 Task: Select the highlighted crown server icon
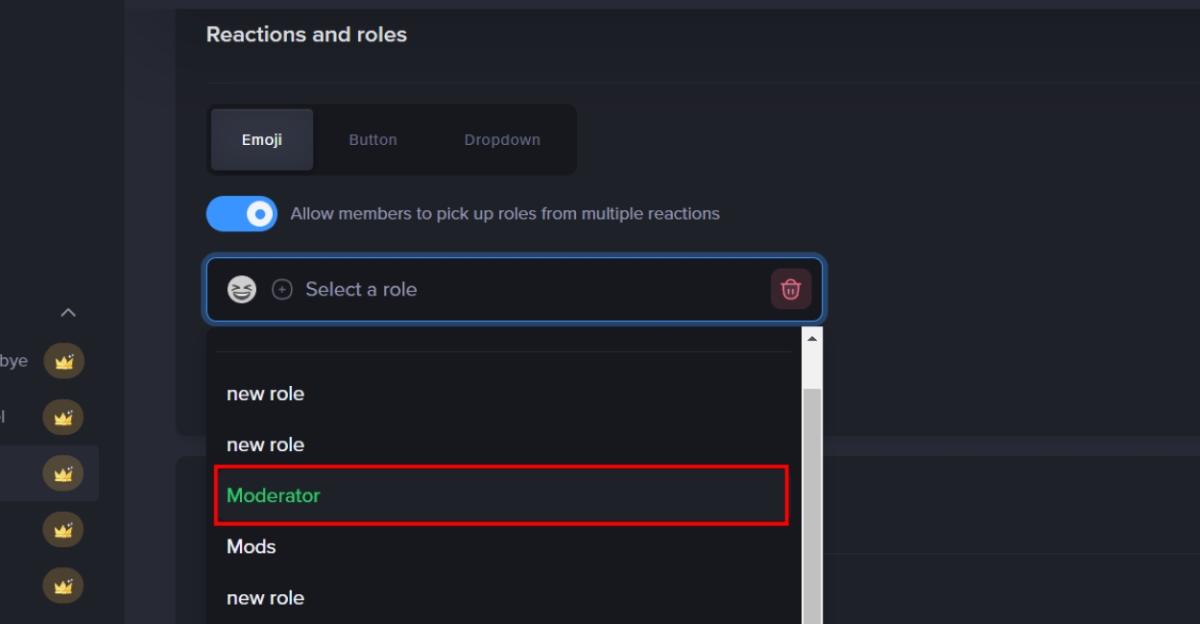click(63, 474)
